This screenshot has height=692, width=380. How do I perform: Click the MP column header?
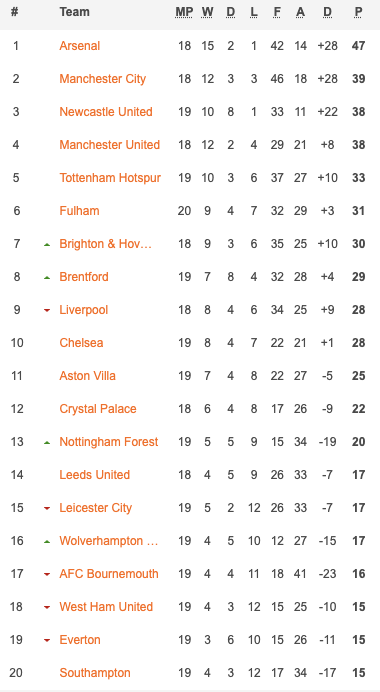[x=184, y=12]
